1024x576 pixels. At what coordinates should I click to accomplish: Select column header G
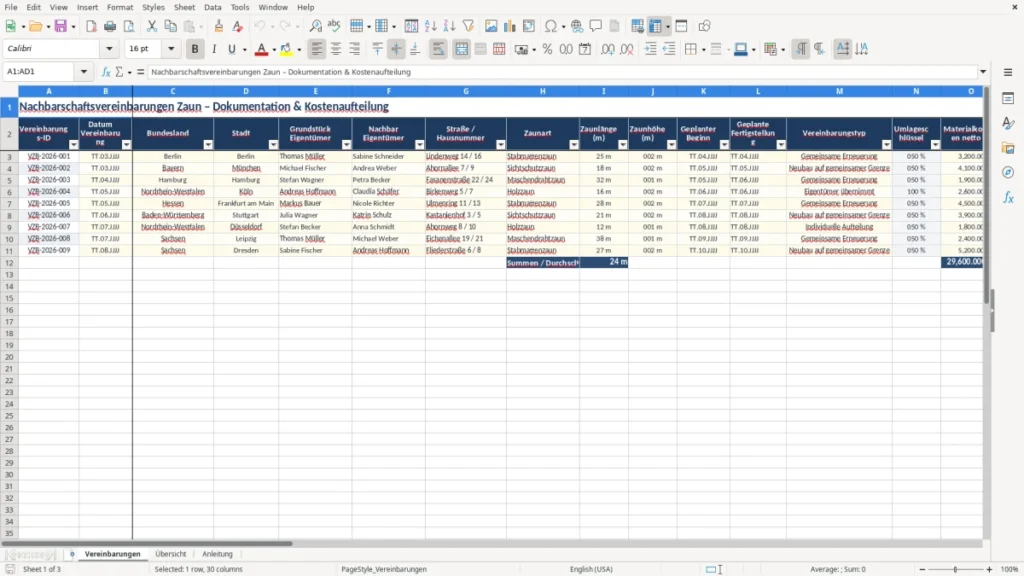point(466,91)
